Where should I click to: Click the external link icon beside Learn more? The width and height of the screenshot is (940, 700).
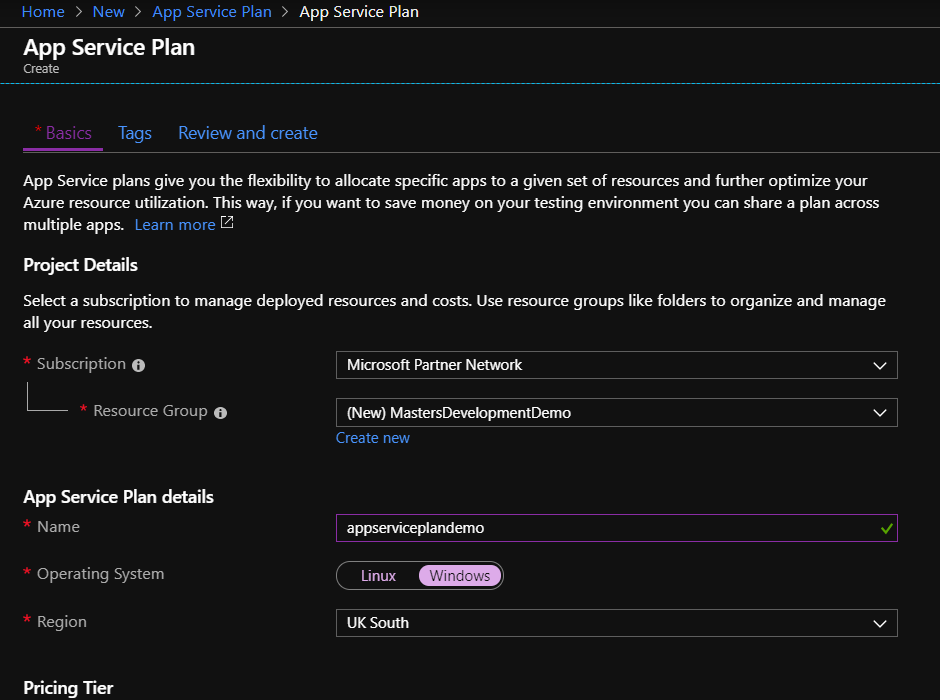tap(226, 222)
